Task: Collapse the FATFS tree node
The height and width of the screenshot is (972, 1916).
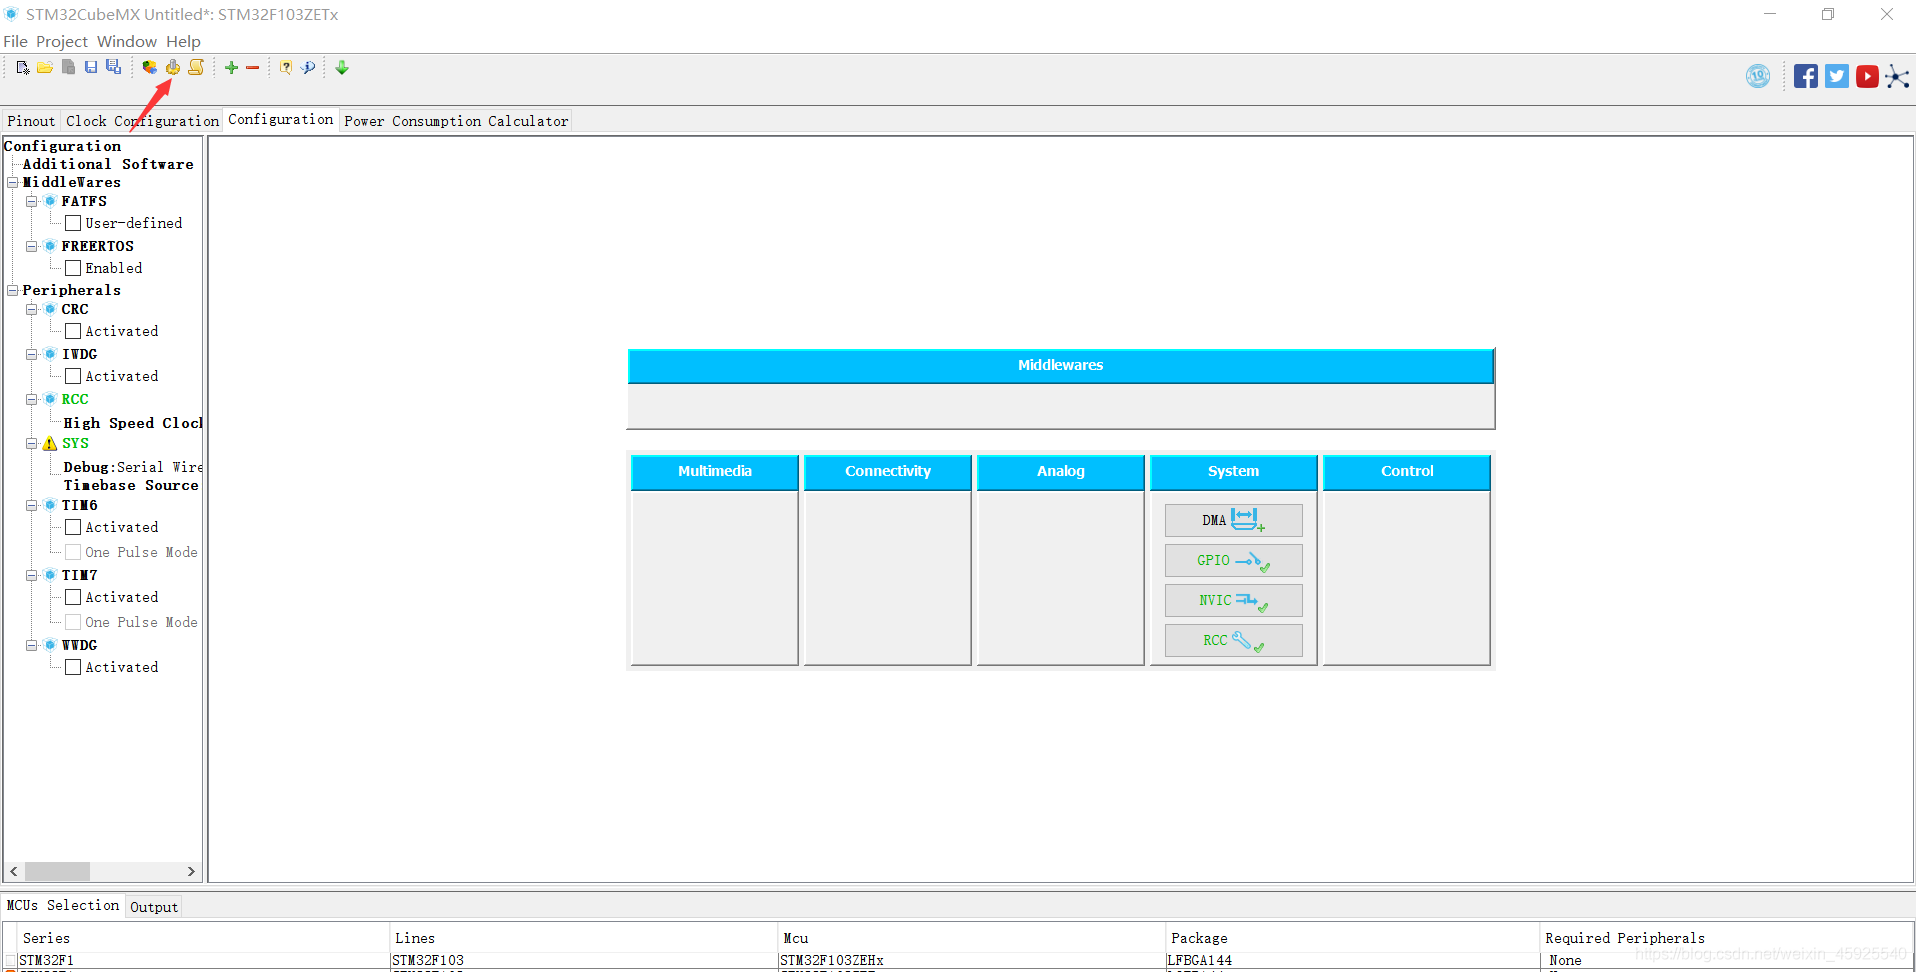Action: click(31, 201)
